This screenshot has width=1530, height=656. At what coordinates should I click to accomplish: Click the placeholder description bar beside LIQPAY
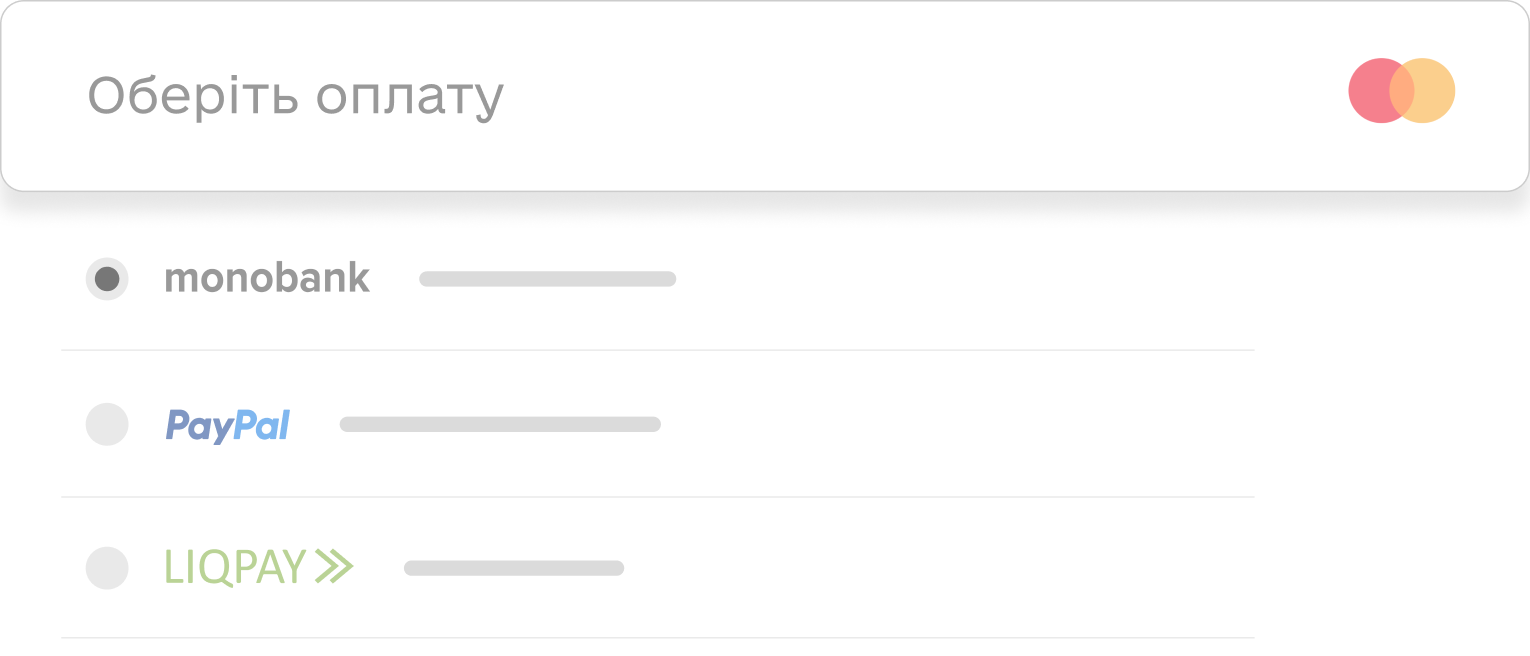point(514,568)
